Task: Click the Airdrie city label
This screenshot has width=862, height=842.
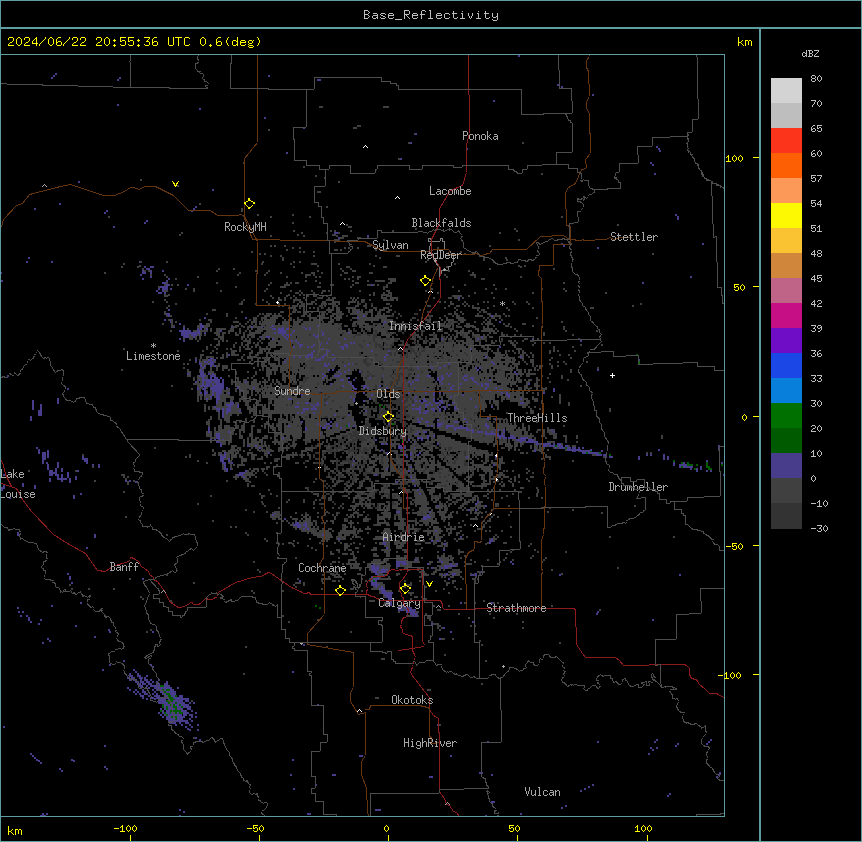Action: tap(404, 537)
